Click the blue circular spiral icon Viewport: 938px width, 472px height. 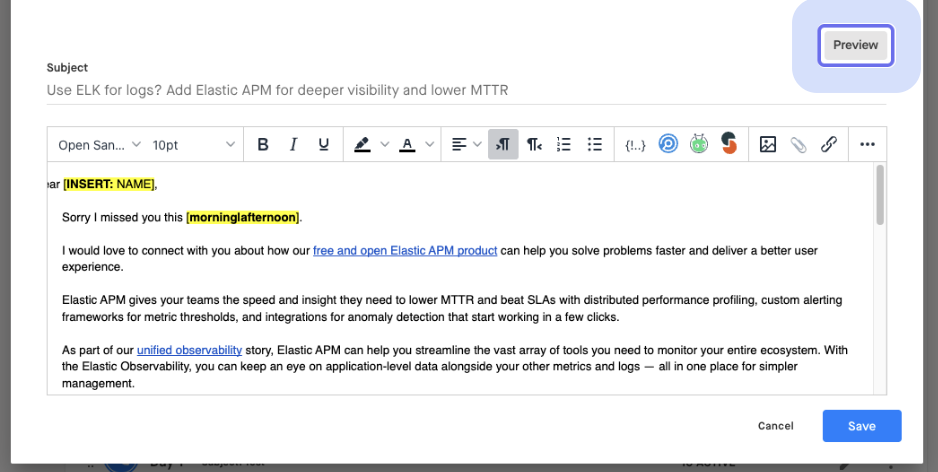coord(668,144)
